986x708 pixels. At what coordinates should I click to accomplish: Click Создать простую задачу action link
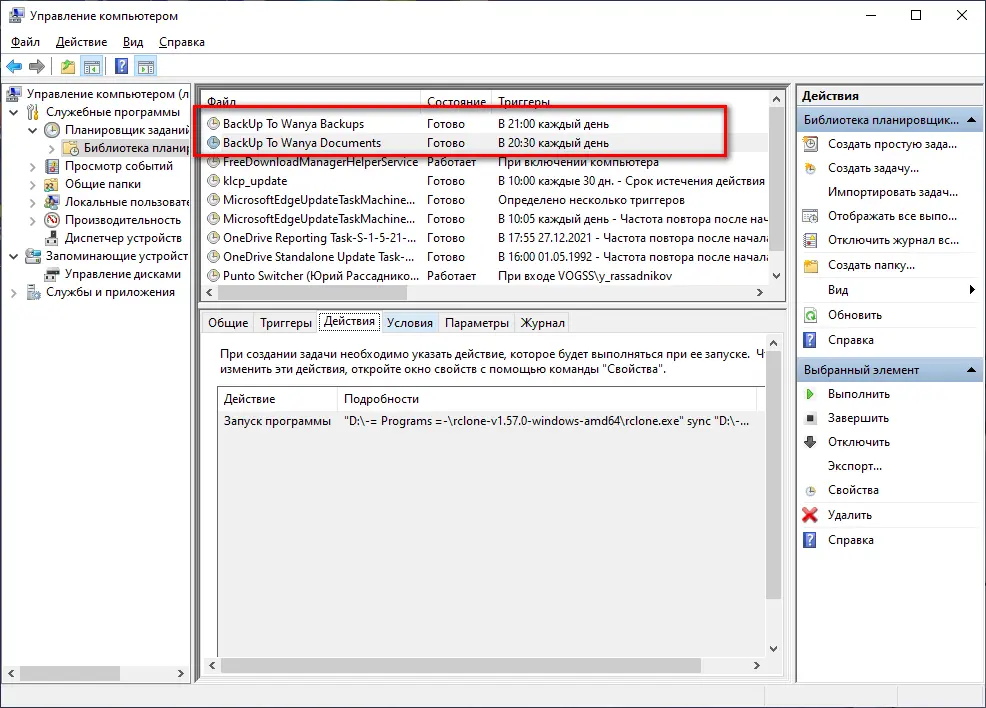pyautogui.click(x=892, y=144)
